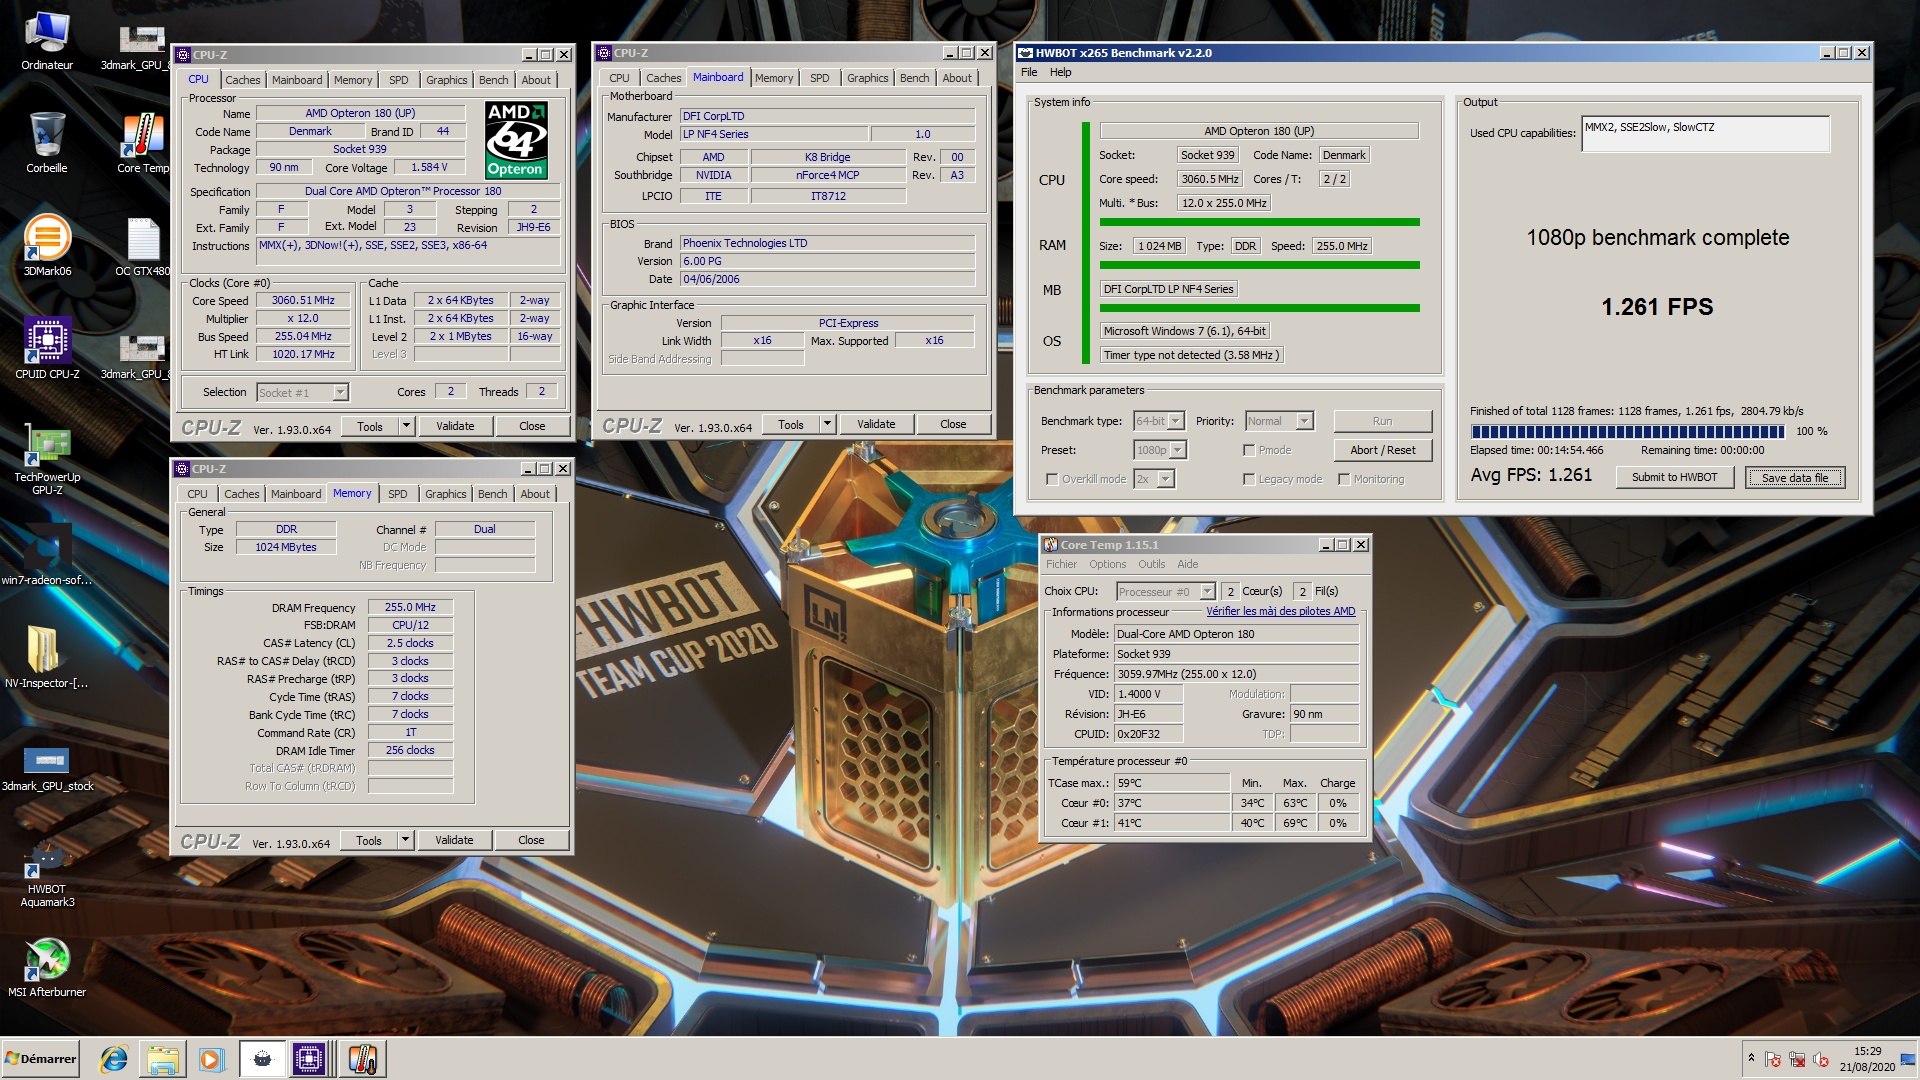
Task: Enable the Legacy mode checkbox
Action: (x=1249, y=479)
